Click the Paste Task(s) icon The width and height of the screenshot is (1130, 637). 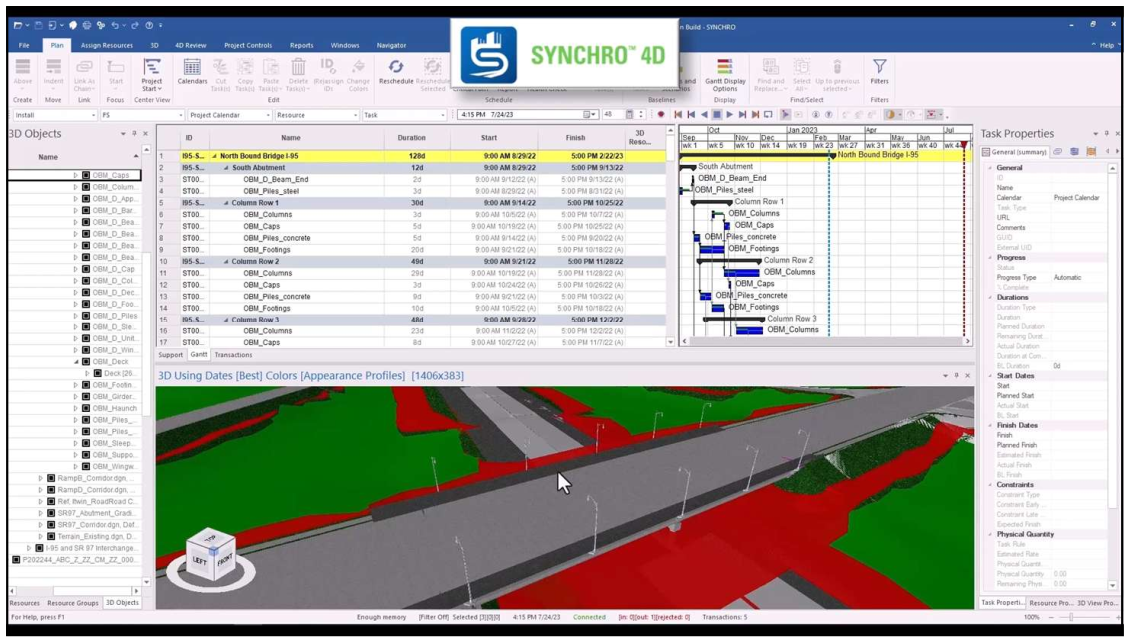[271, 68]
